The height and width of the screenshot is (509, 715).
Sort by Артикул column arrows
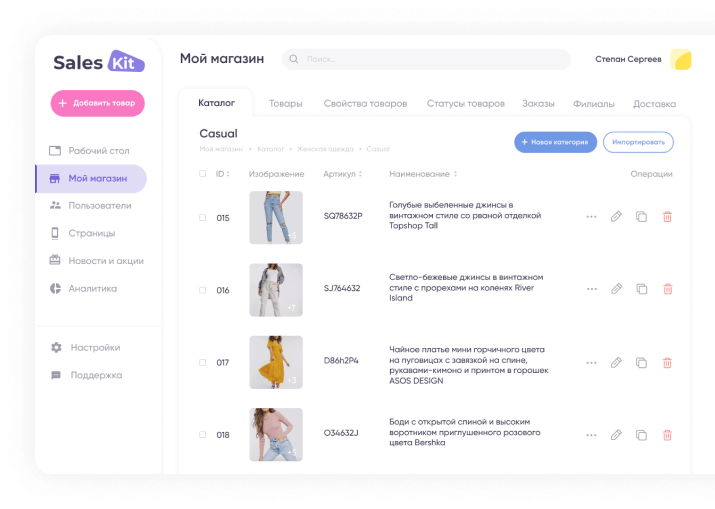360,174
